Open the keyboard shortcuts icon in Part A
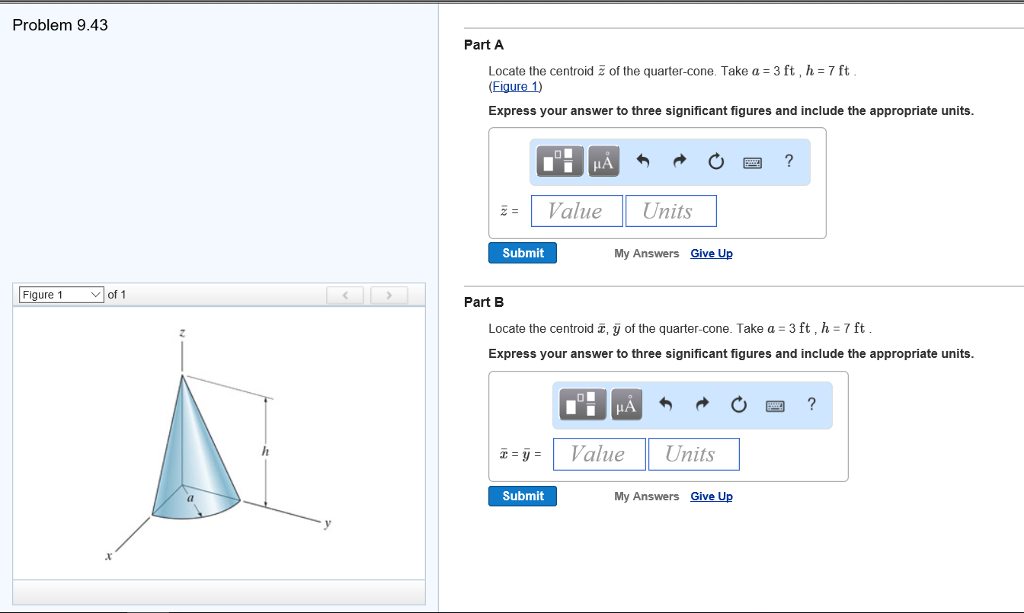Image resolution: width=1024 pixels, height=613 pixels. point(753,161)
